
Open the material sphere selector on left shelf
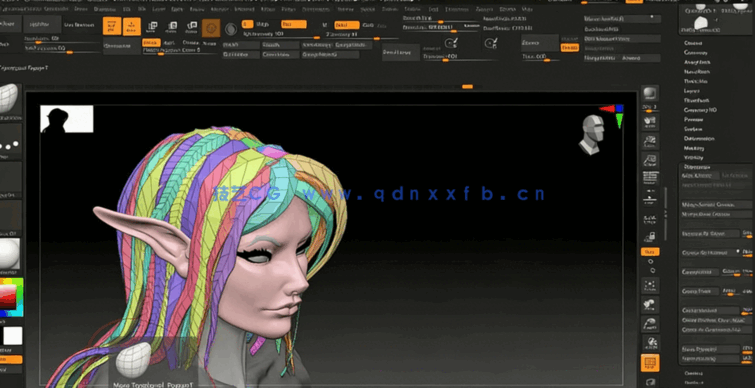10,254
